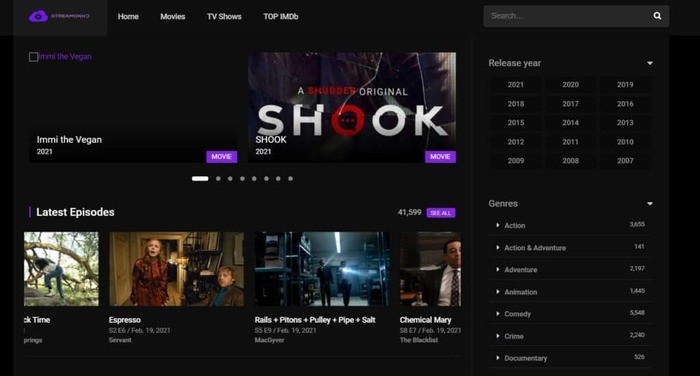Filter by release year 2021
The height and width of the screenshot is (376, 700).
click(x=516, y=84)
